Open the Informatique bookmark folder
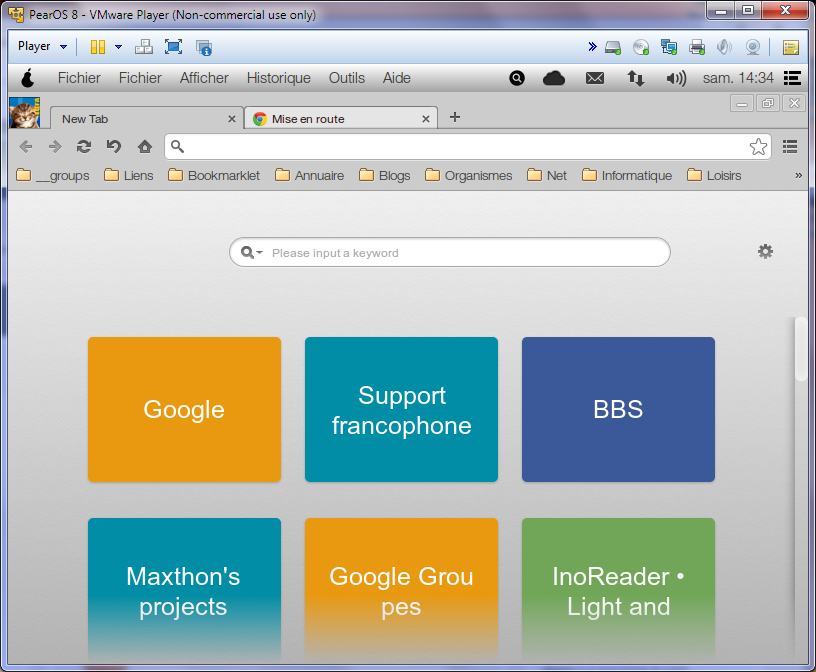Screen dimensions: 816x672 tap(627, 175)
